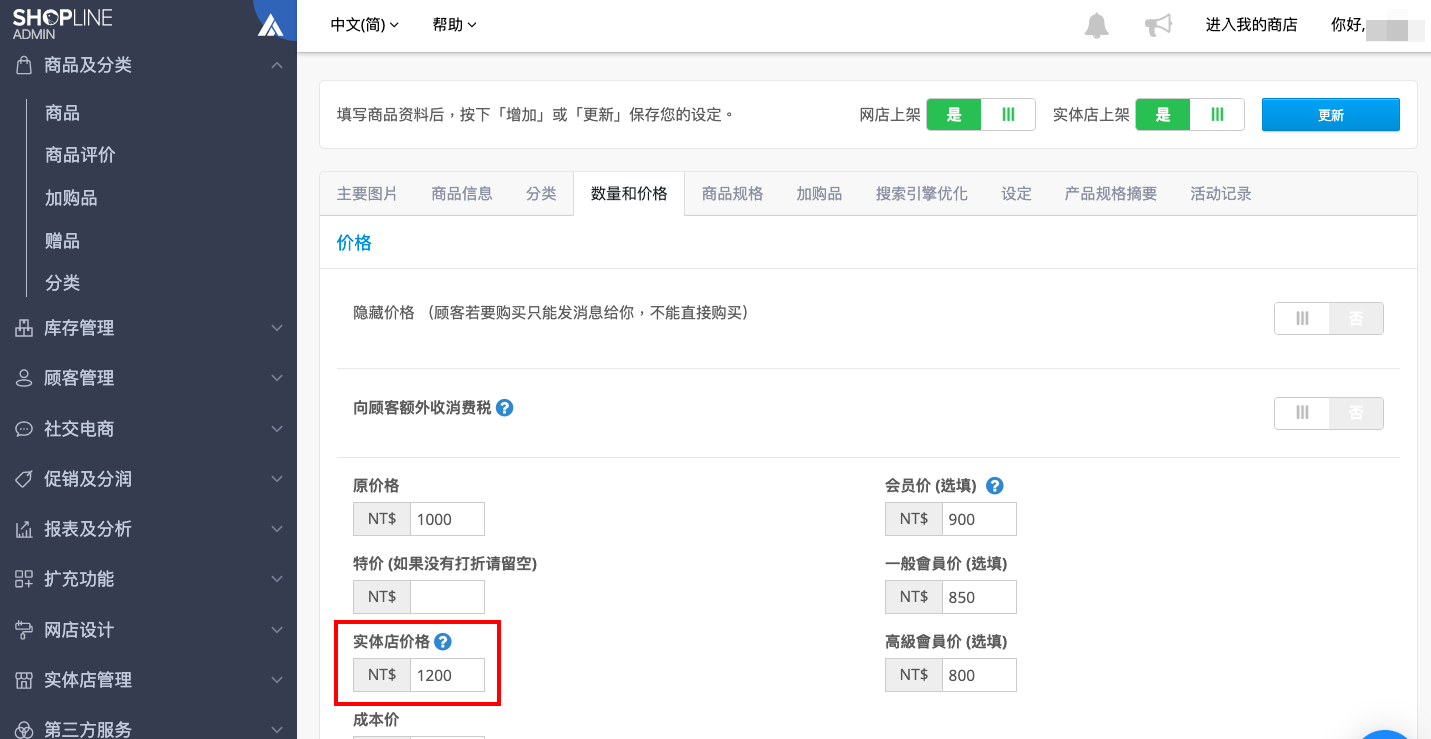Image resolution: width=1431 pixels, height=739 pixels.
Task: Click the 进入我的商店 link
Action: 1251,25
